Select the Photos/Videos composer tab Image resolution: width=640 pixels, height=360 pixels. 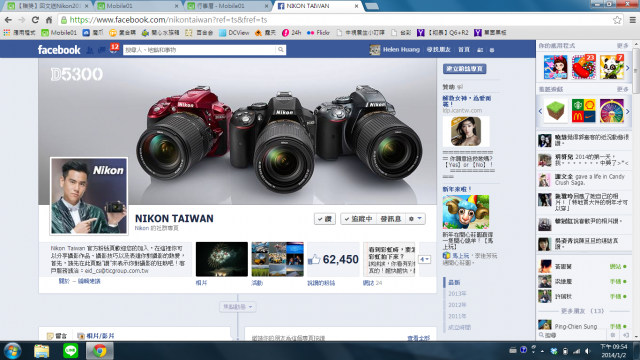click(x=96, y=336)
